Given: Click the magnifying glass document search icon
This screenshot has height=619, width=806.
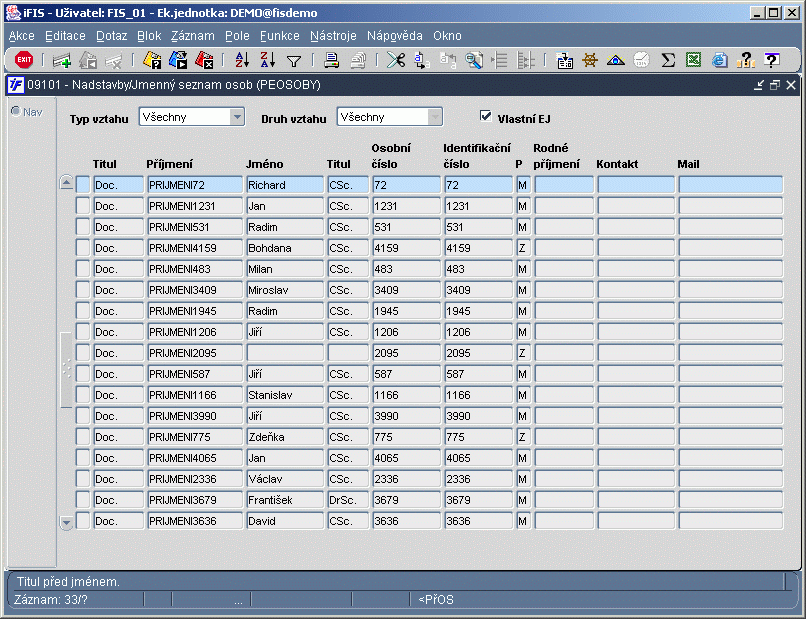Looking at the screenshot, I should (x=473, y=60).
